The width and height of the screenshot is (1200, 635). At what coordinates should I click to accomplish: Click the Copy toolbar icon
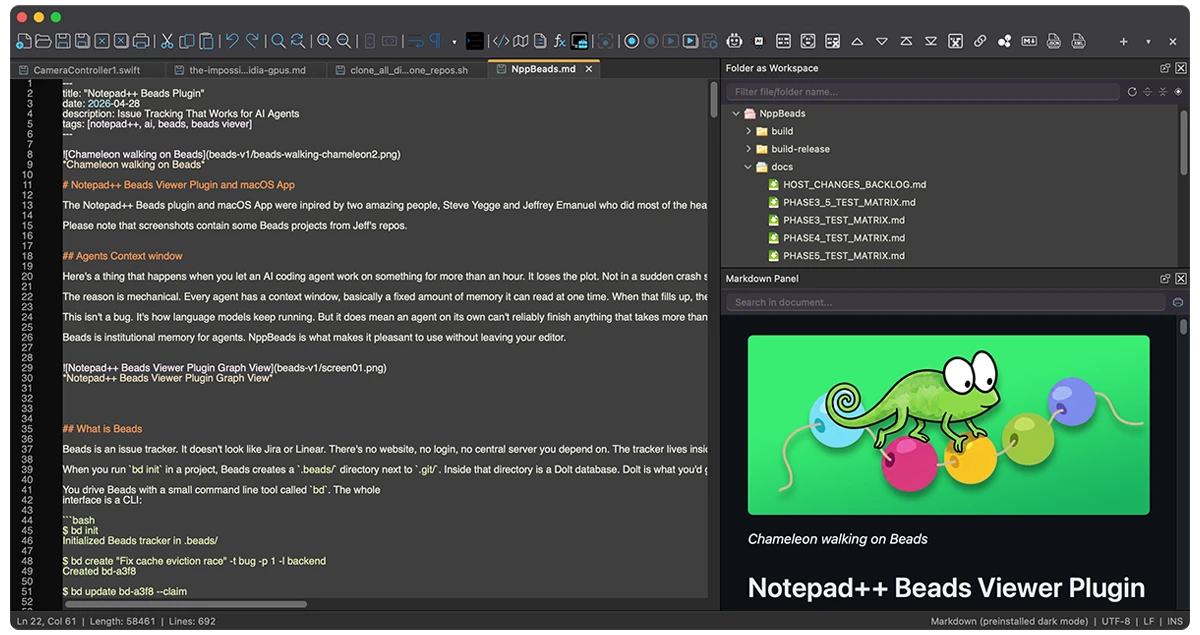[x=187, y=41]
